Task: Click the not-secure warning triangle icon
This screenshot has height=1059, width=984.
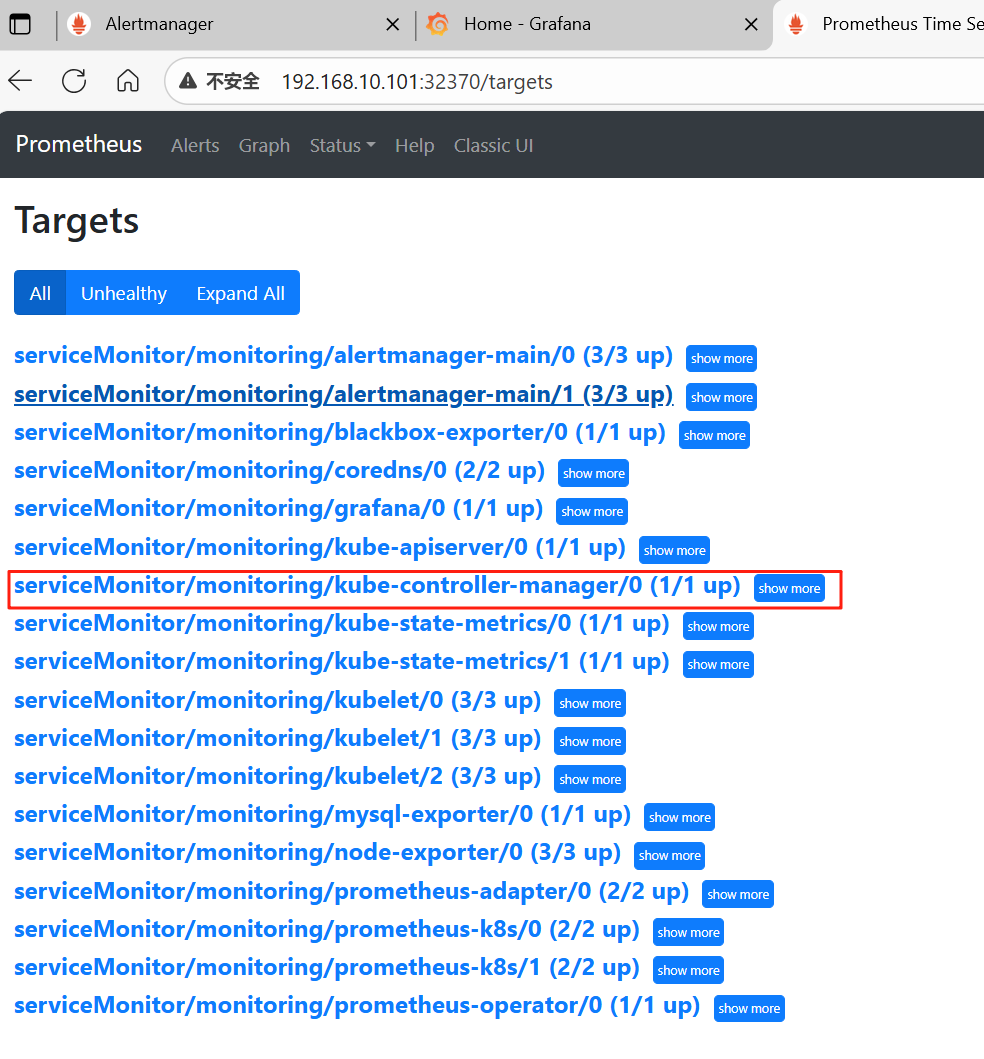Action: pos(188,81)
